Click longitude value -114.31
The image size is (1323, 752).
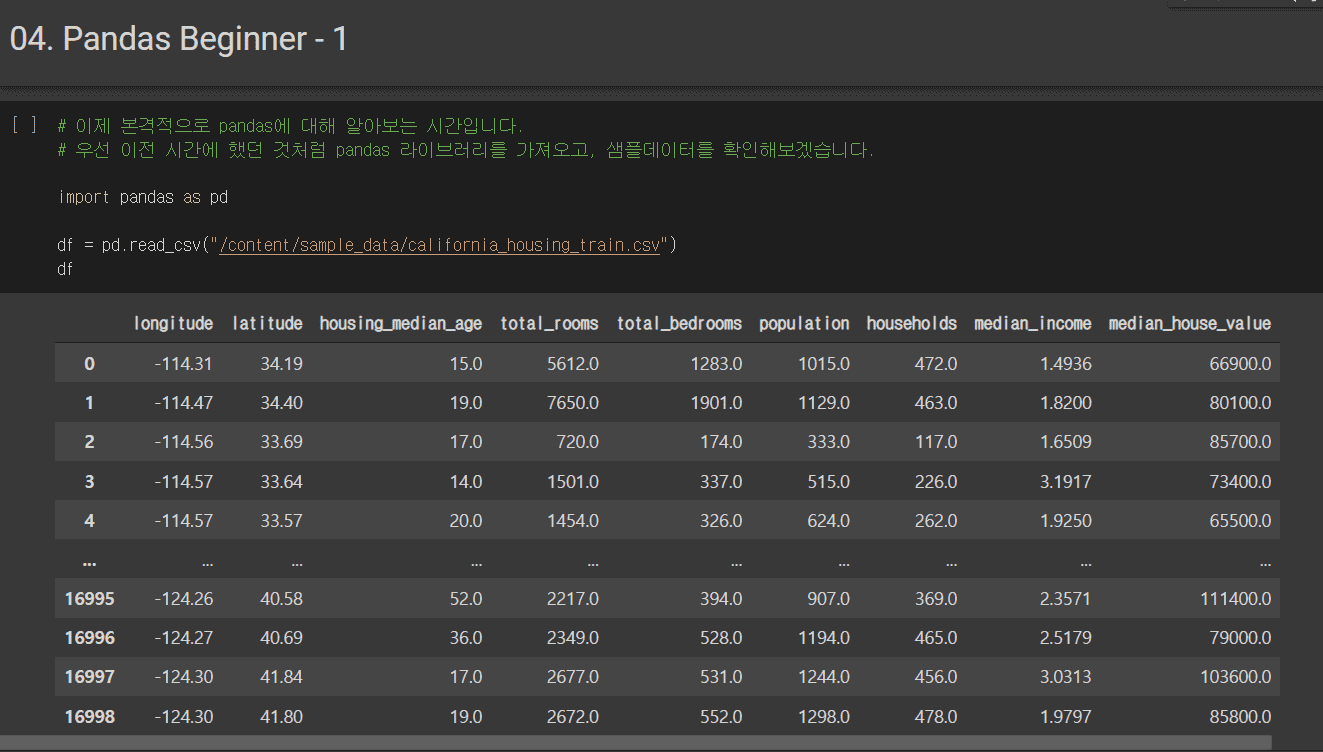pos(184,364)
